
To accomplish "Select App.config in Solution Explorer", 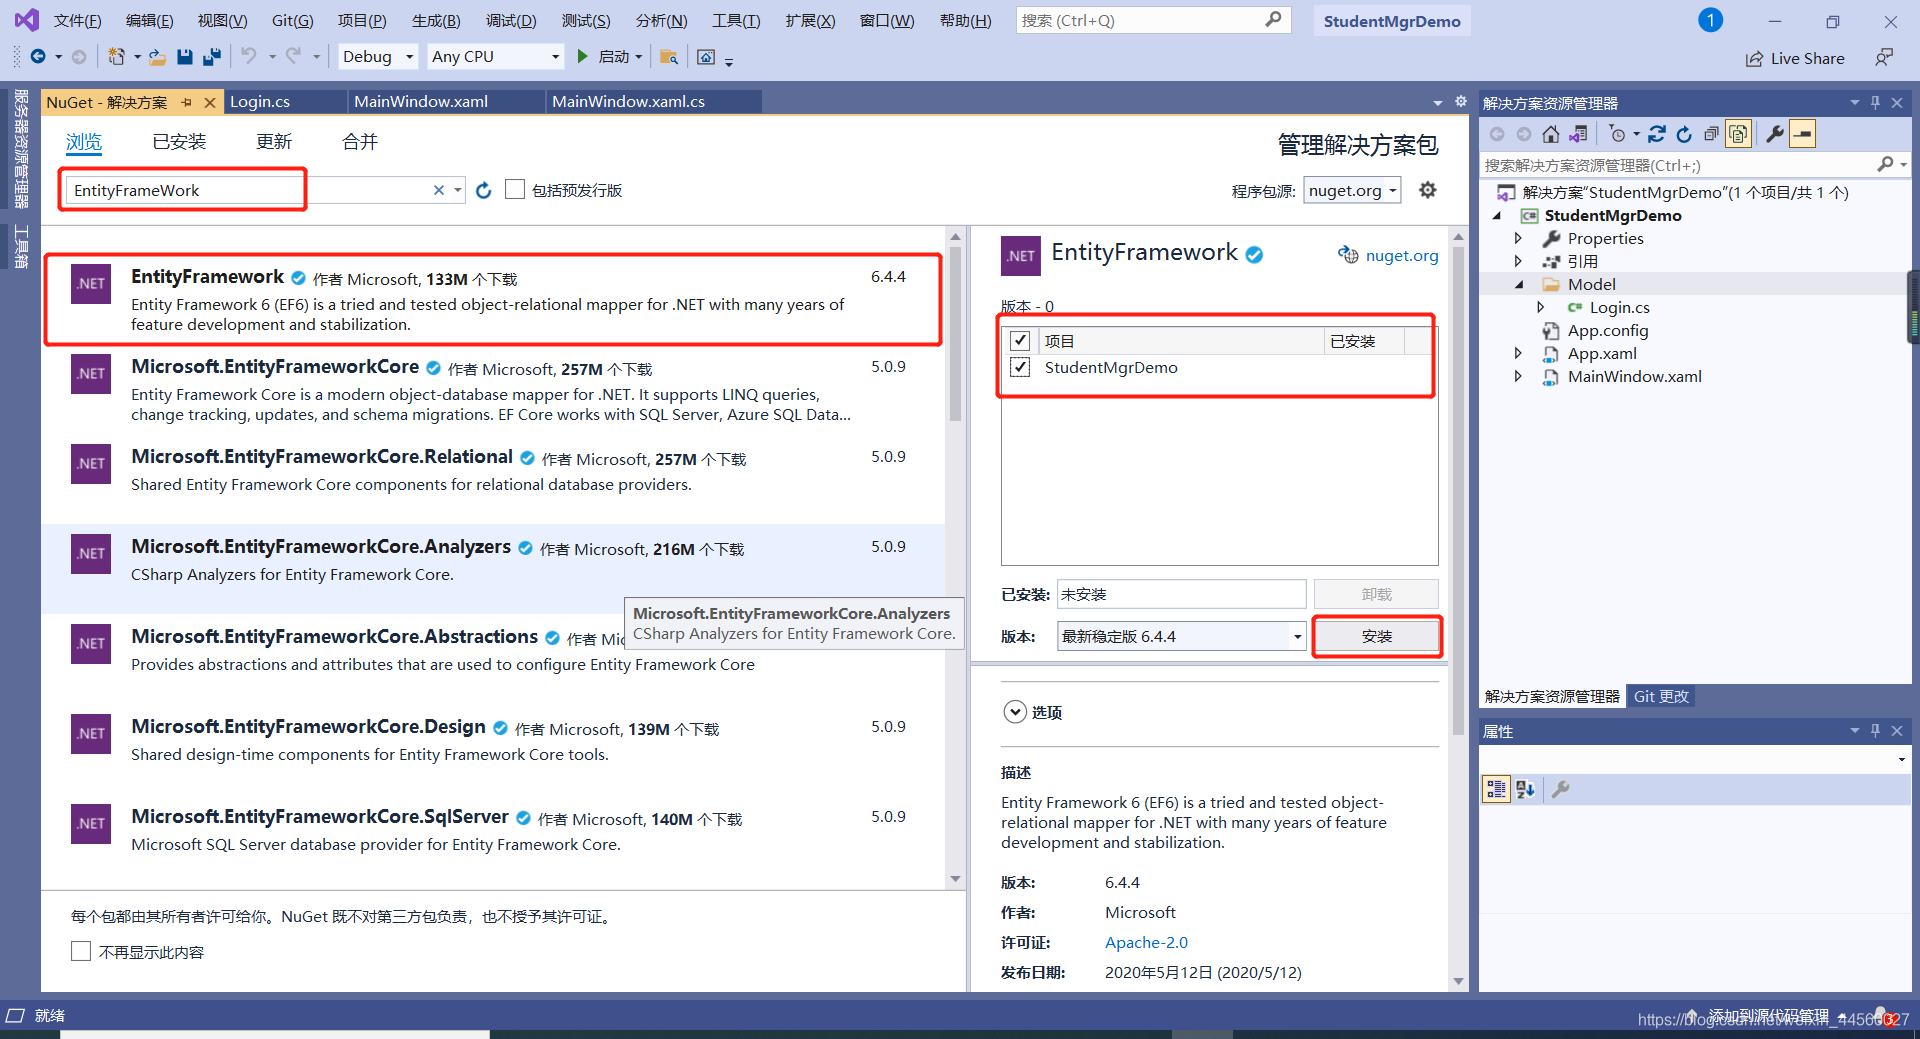I will (1607, 330).
